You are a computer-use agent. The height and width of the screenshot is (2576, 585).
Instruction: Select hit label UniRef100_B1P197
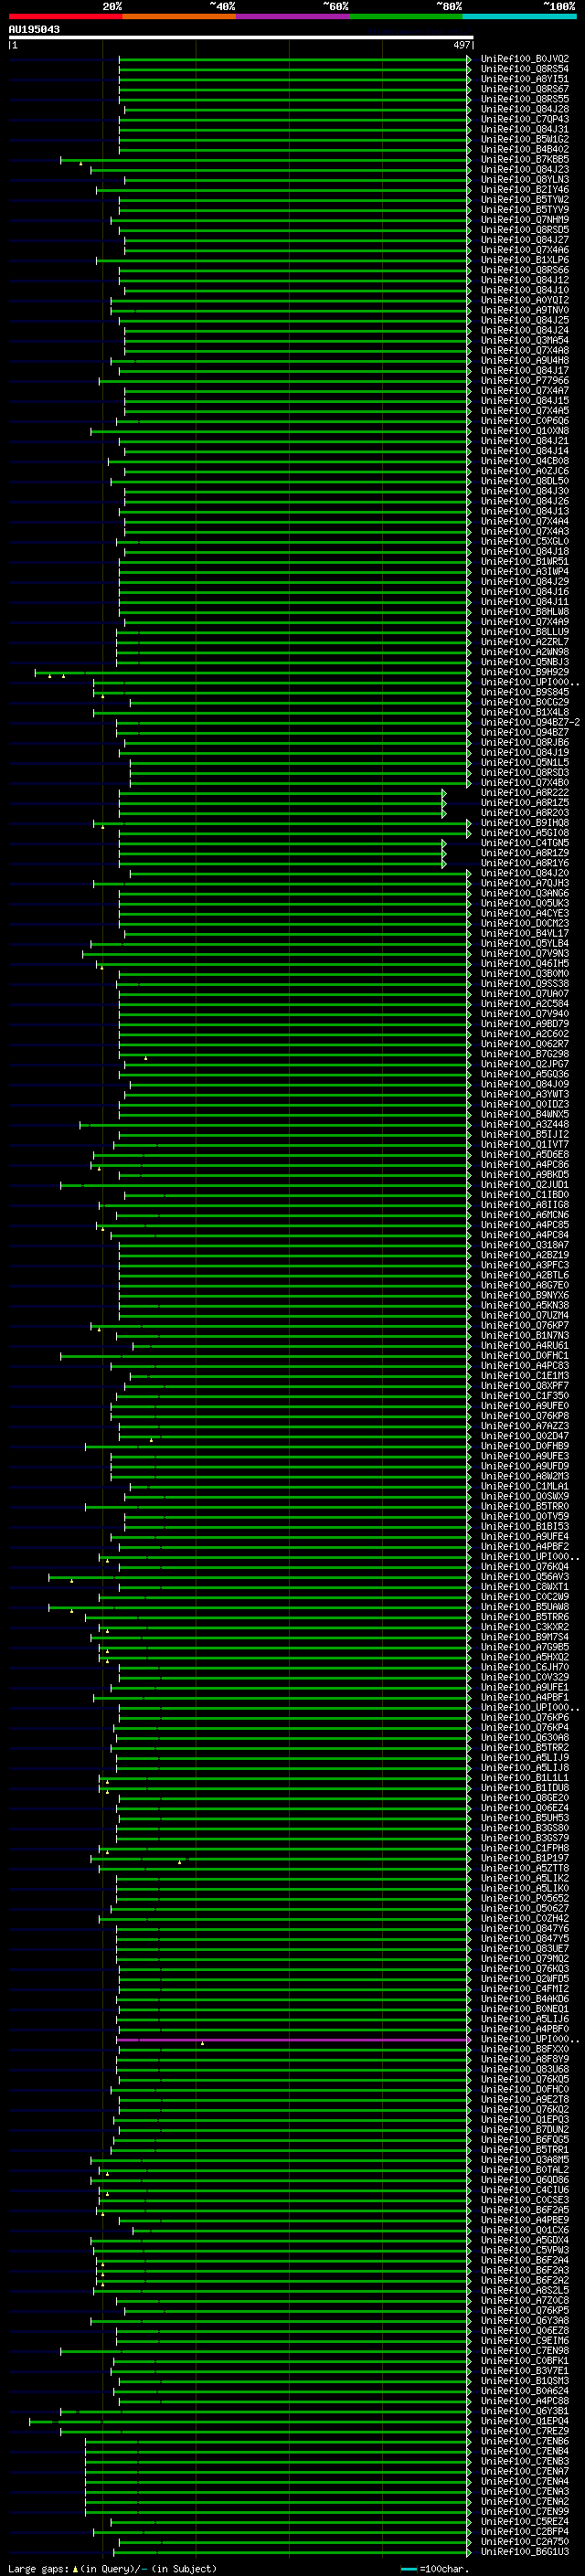click(525, 1858)
